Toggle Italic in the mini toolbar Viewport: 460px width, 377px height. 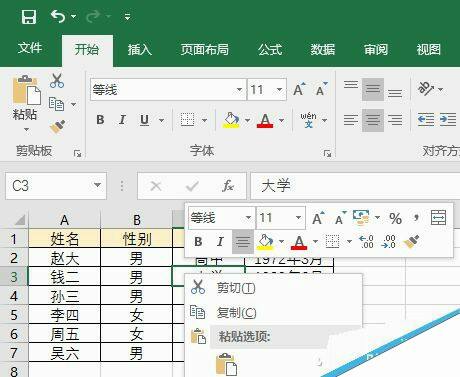coord(220,241)
